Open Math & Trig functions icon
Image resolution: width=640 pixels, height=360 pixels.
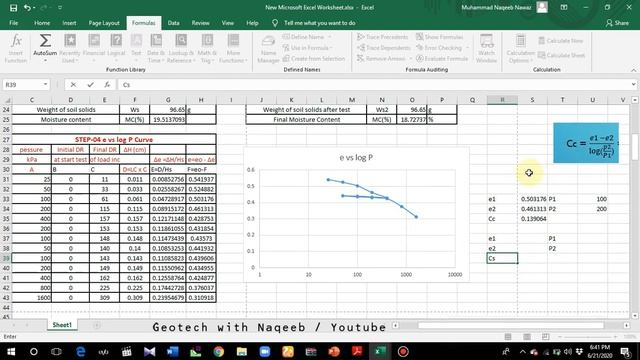point(207,41)
